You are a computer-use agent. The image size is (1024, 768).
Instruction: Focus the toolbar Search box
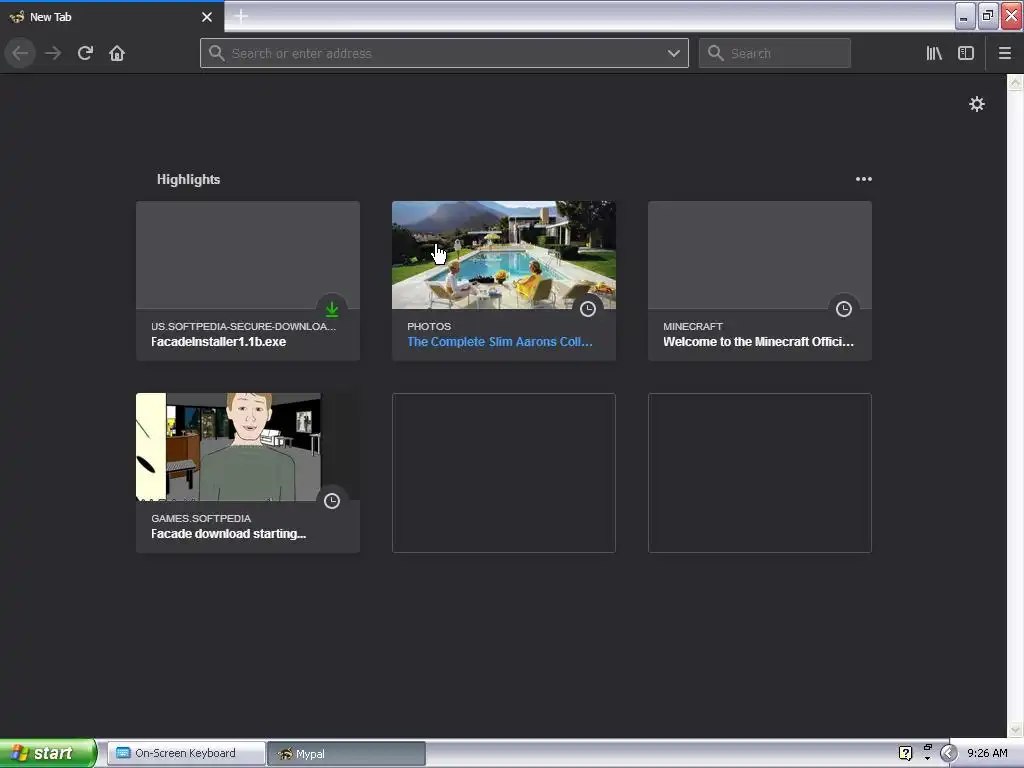(775, 53)
